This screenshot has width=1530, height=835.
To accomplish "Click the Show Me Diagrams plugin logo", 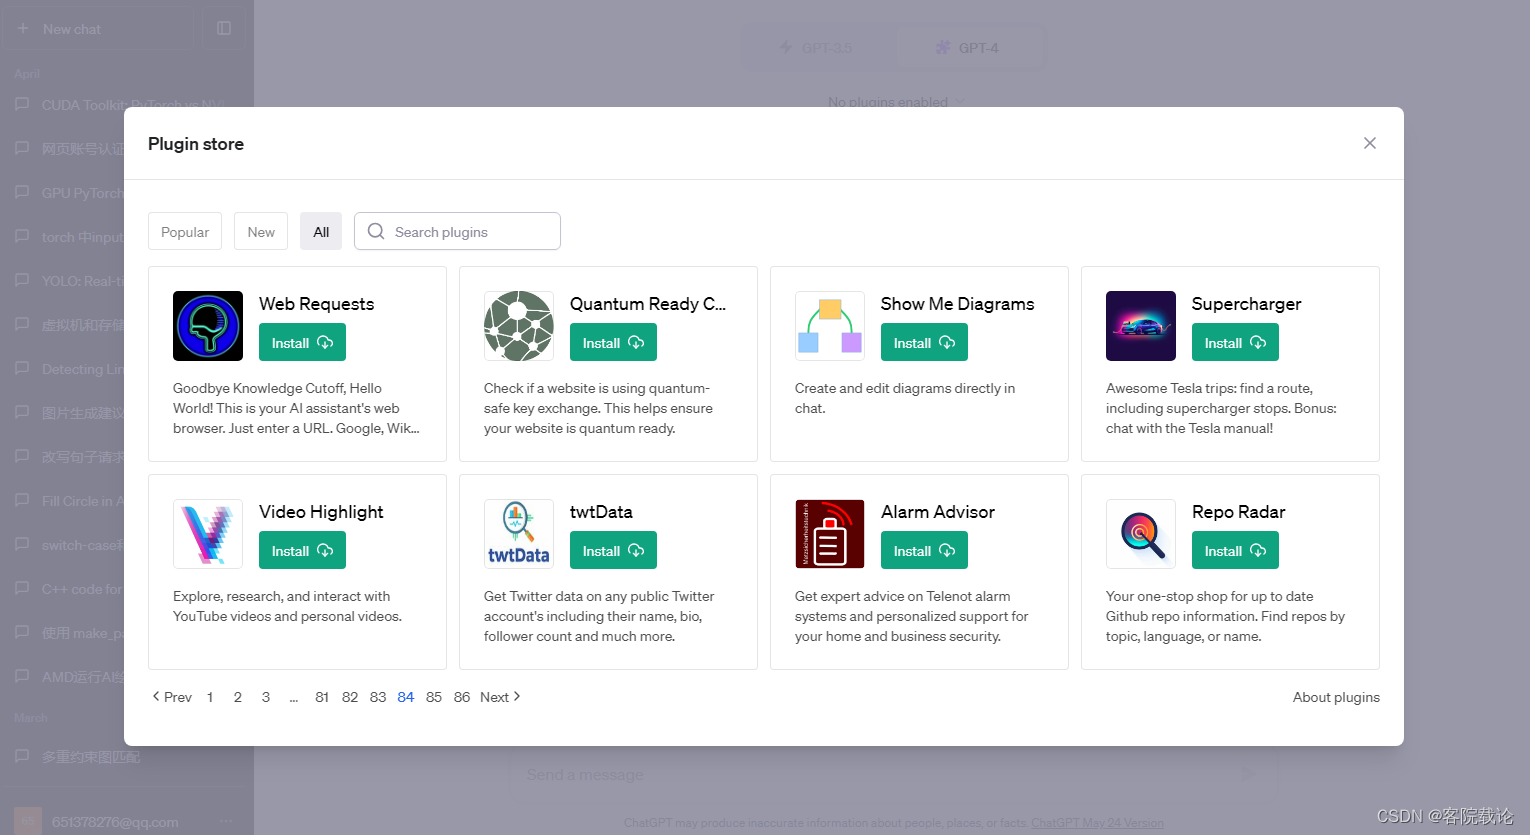I will point(830,326).
